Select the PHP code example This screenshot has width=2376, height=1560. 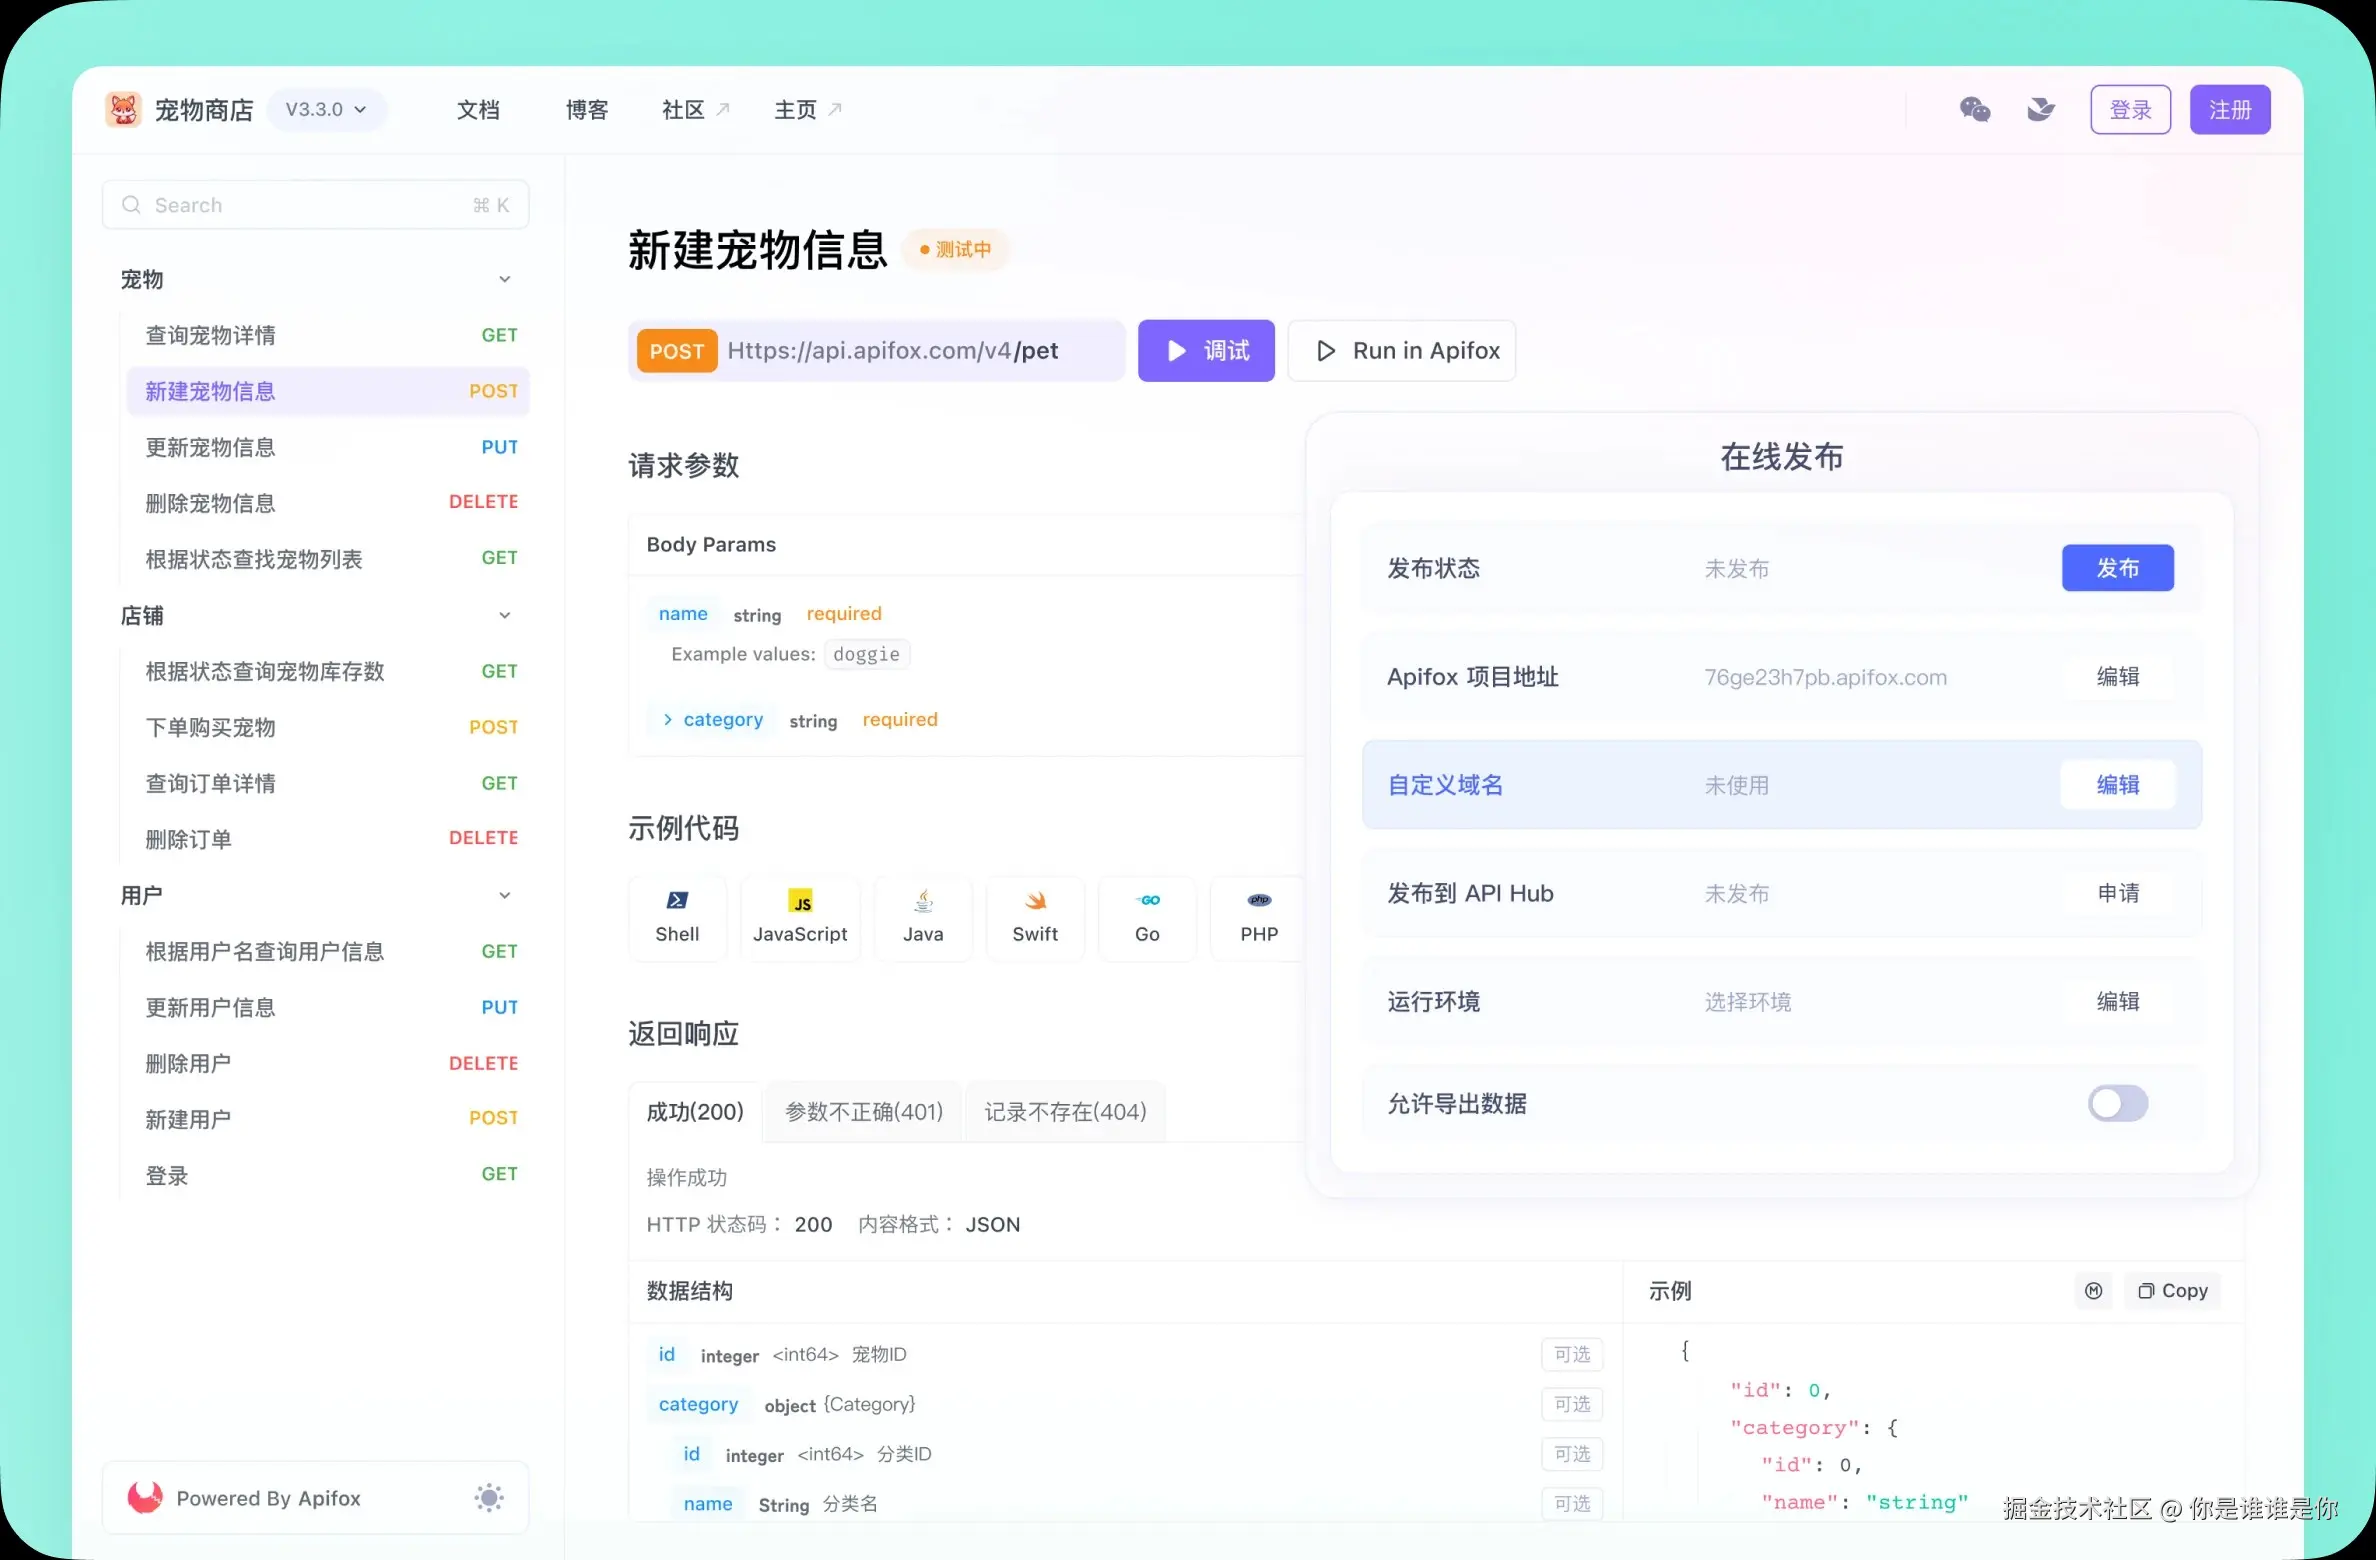point(1257,917)
